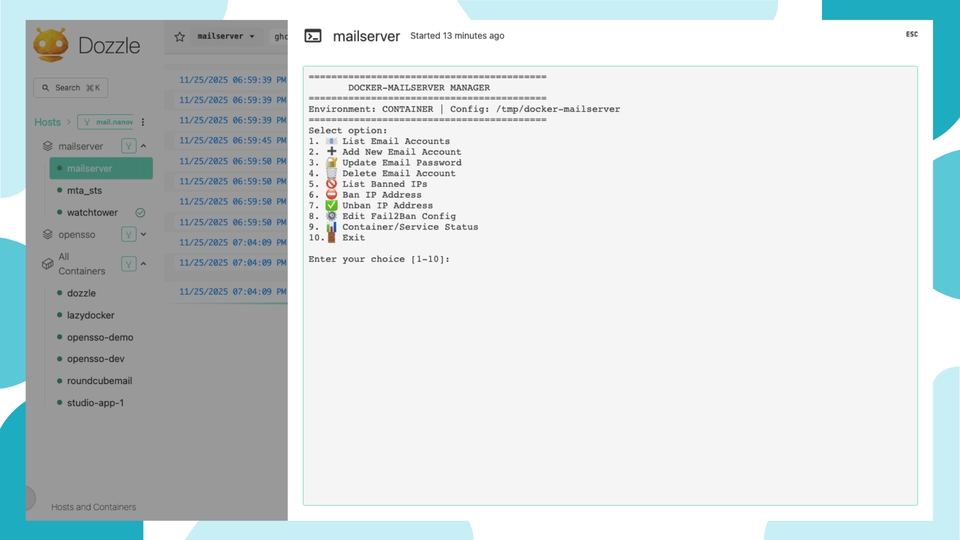Image resolution: width=960 pixels, height=540 pixels.
Task: Click the last 07:04:09 PM log timestamp
Action: [x=233, y=291]
